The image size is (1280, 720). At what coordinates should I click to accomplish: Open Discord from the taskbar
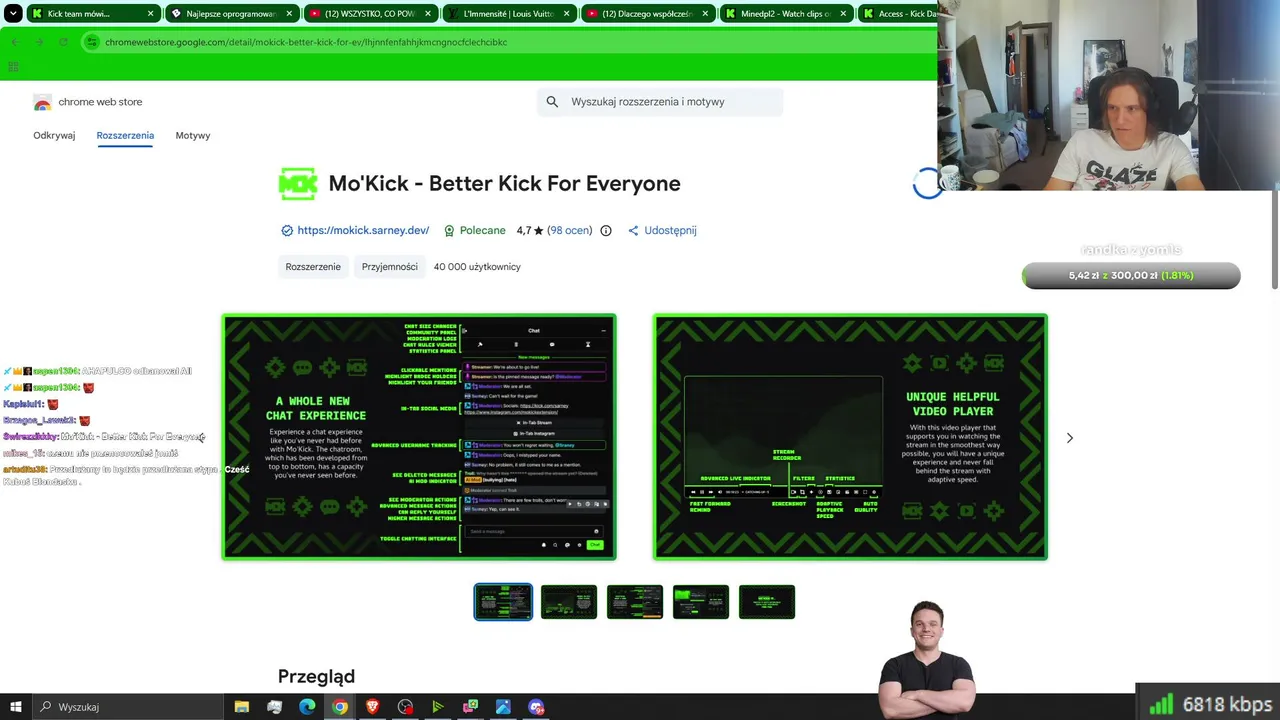pos(536,707)
